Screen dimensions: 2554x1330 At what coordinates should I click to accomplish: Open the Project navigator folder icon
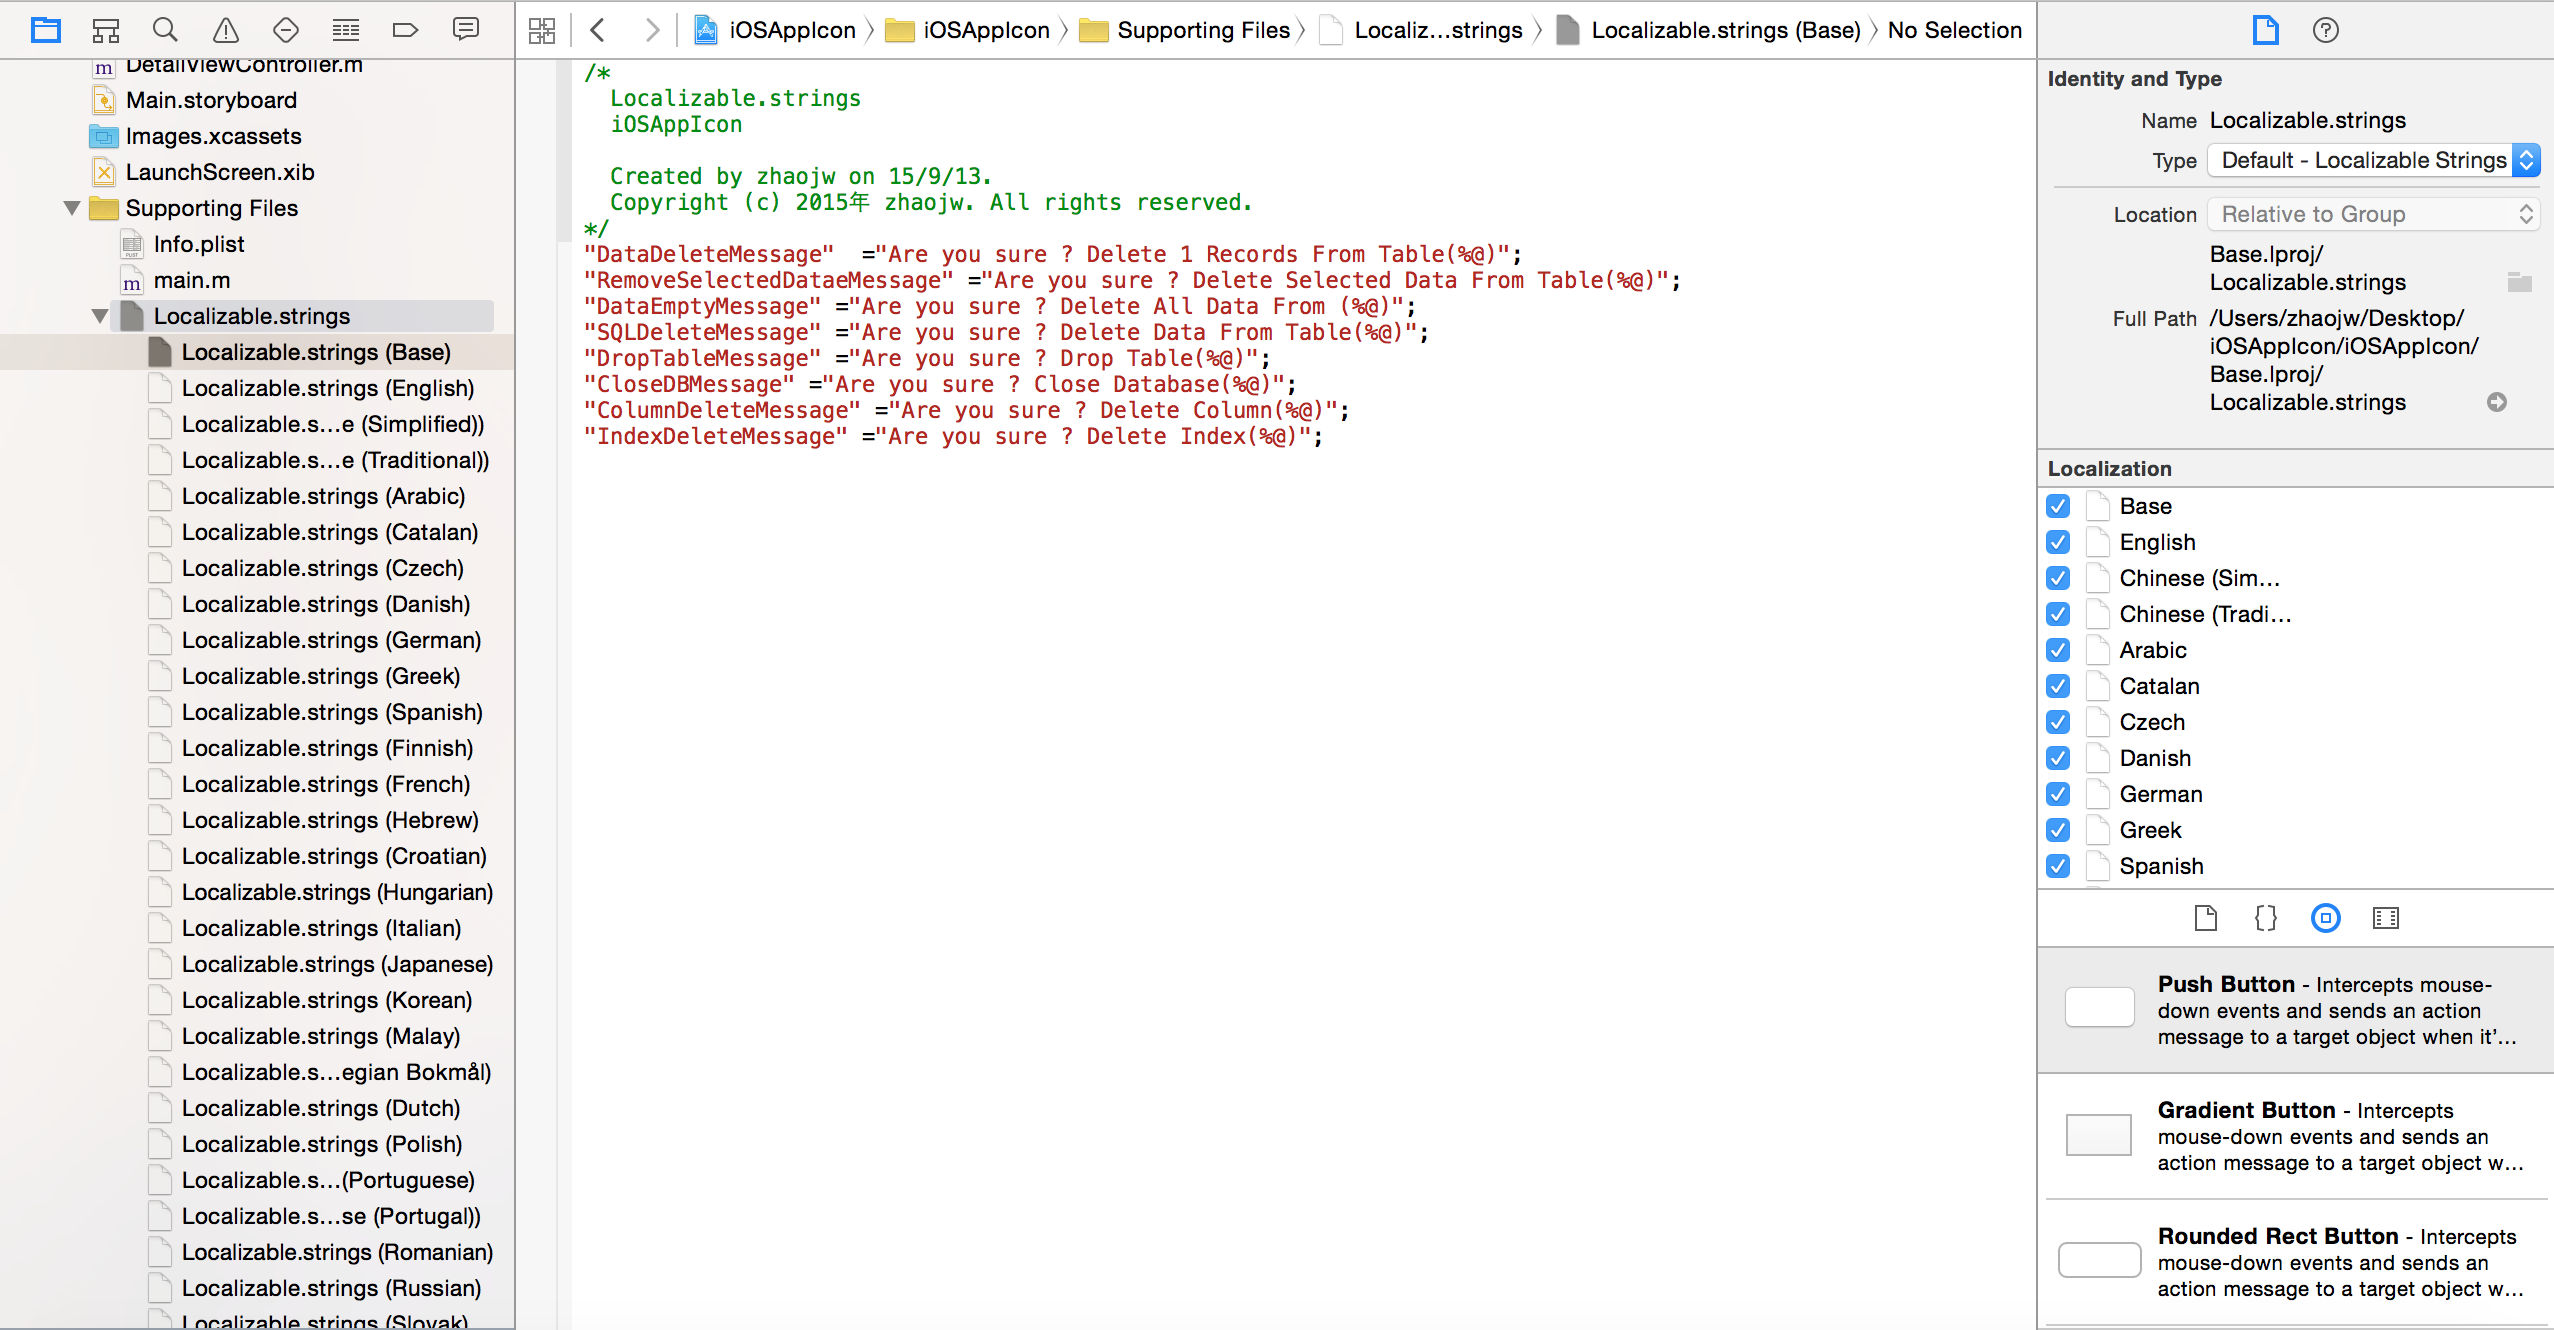click(x=46, y=30)
